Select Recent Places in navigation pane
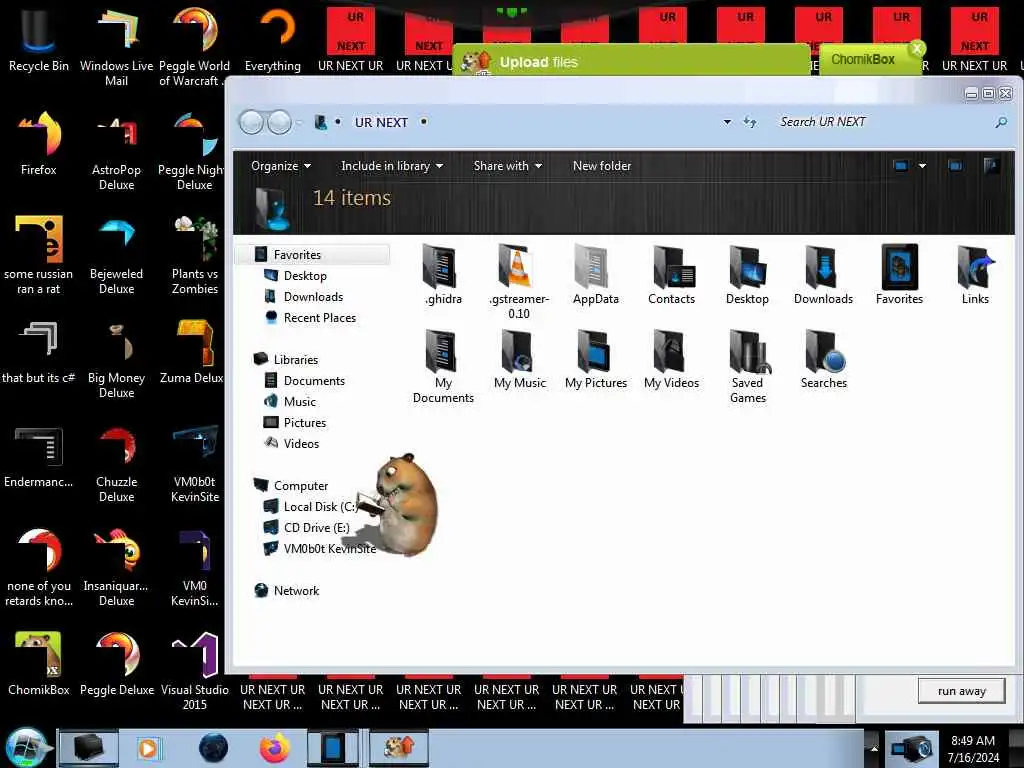 tap(319, 317)
